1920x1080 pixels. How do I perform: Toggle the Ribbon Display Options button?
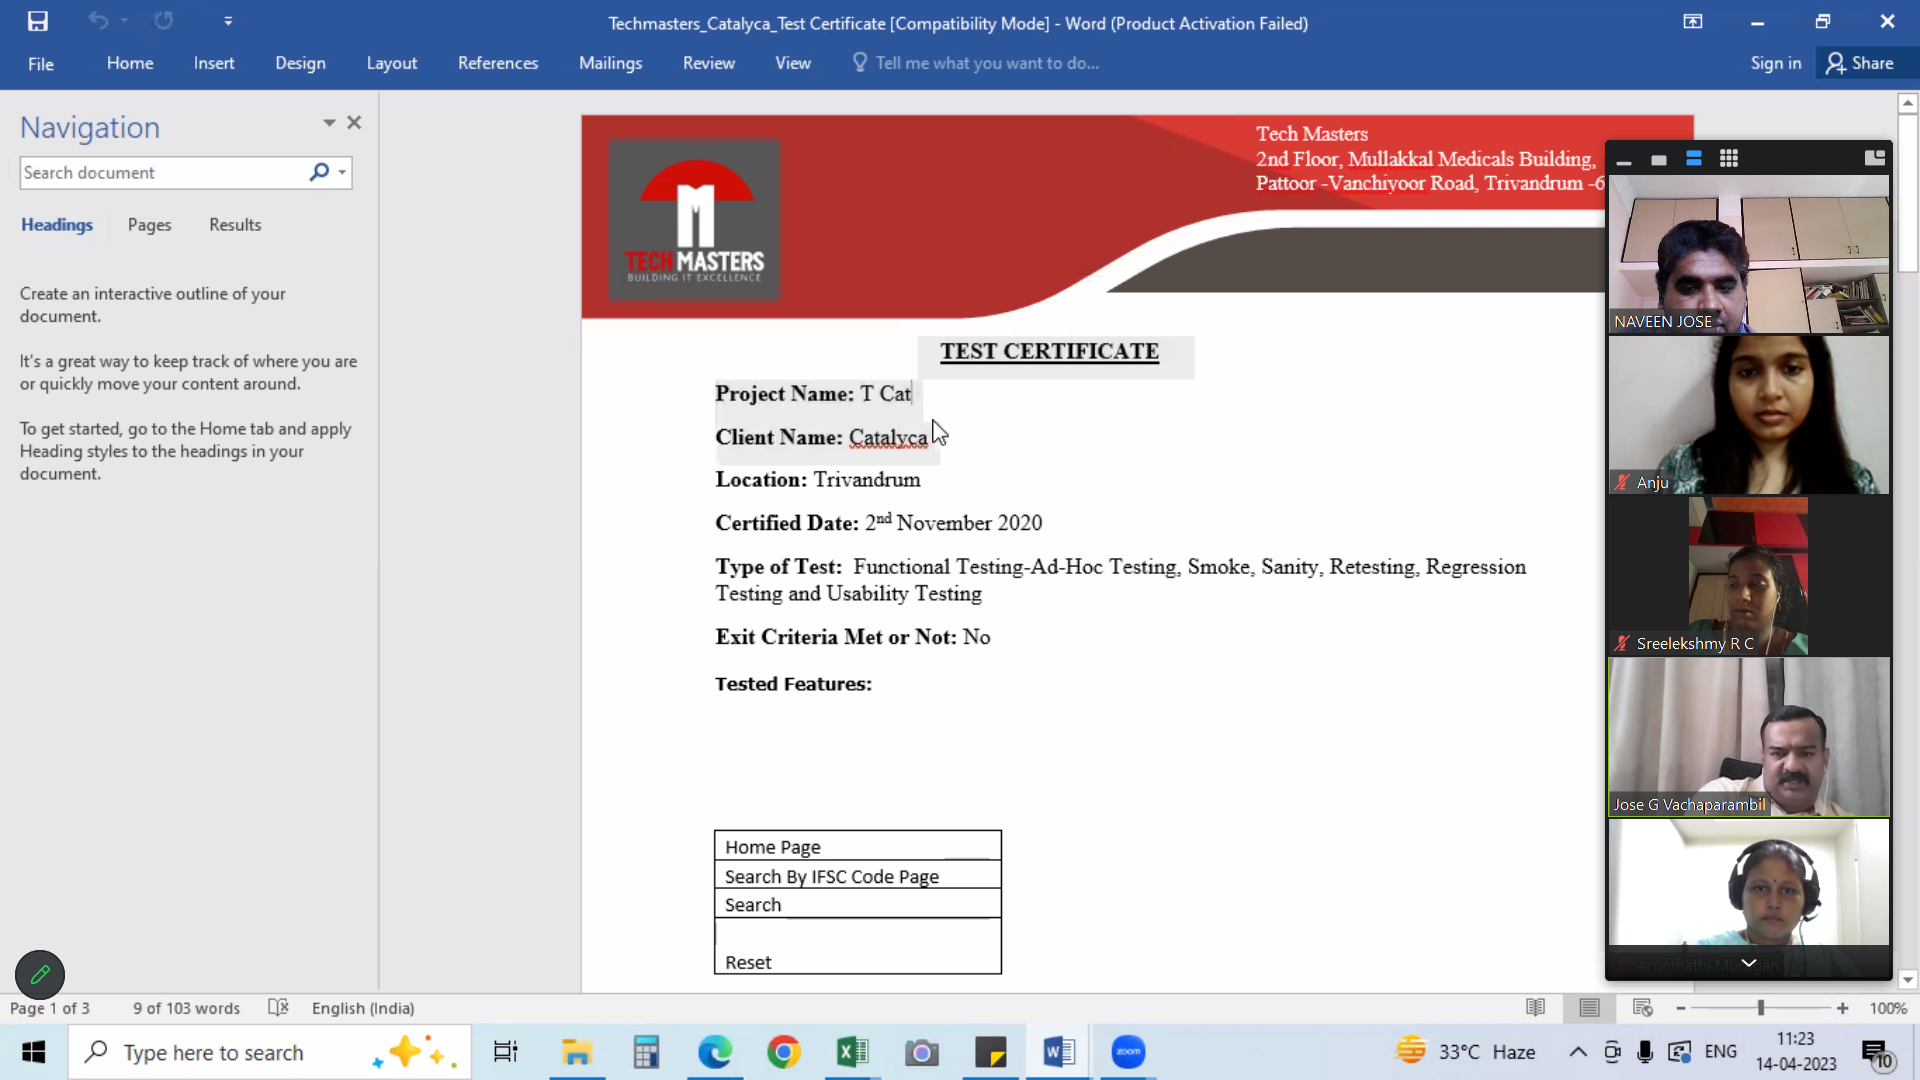click(1693, 22)
